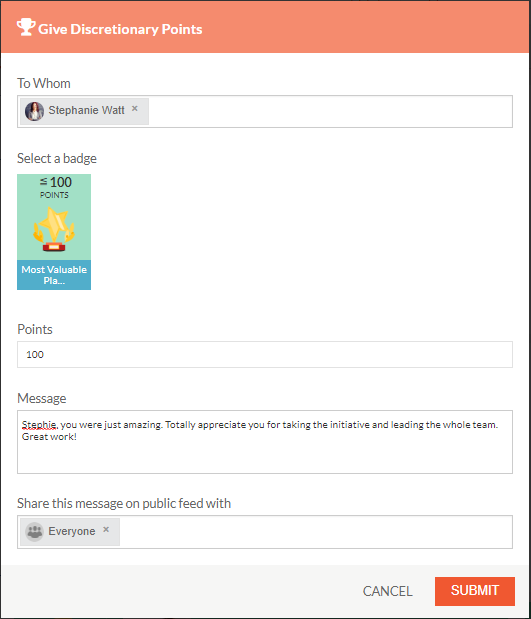The height and width of the screenshot is (619, 531).
Task: Click empty area of share-with field
Action: pyautogui.click(x=316, y=532)
